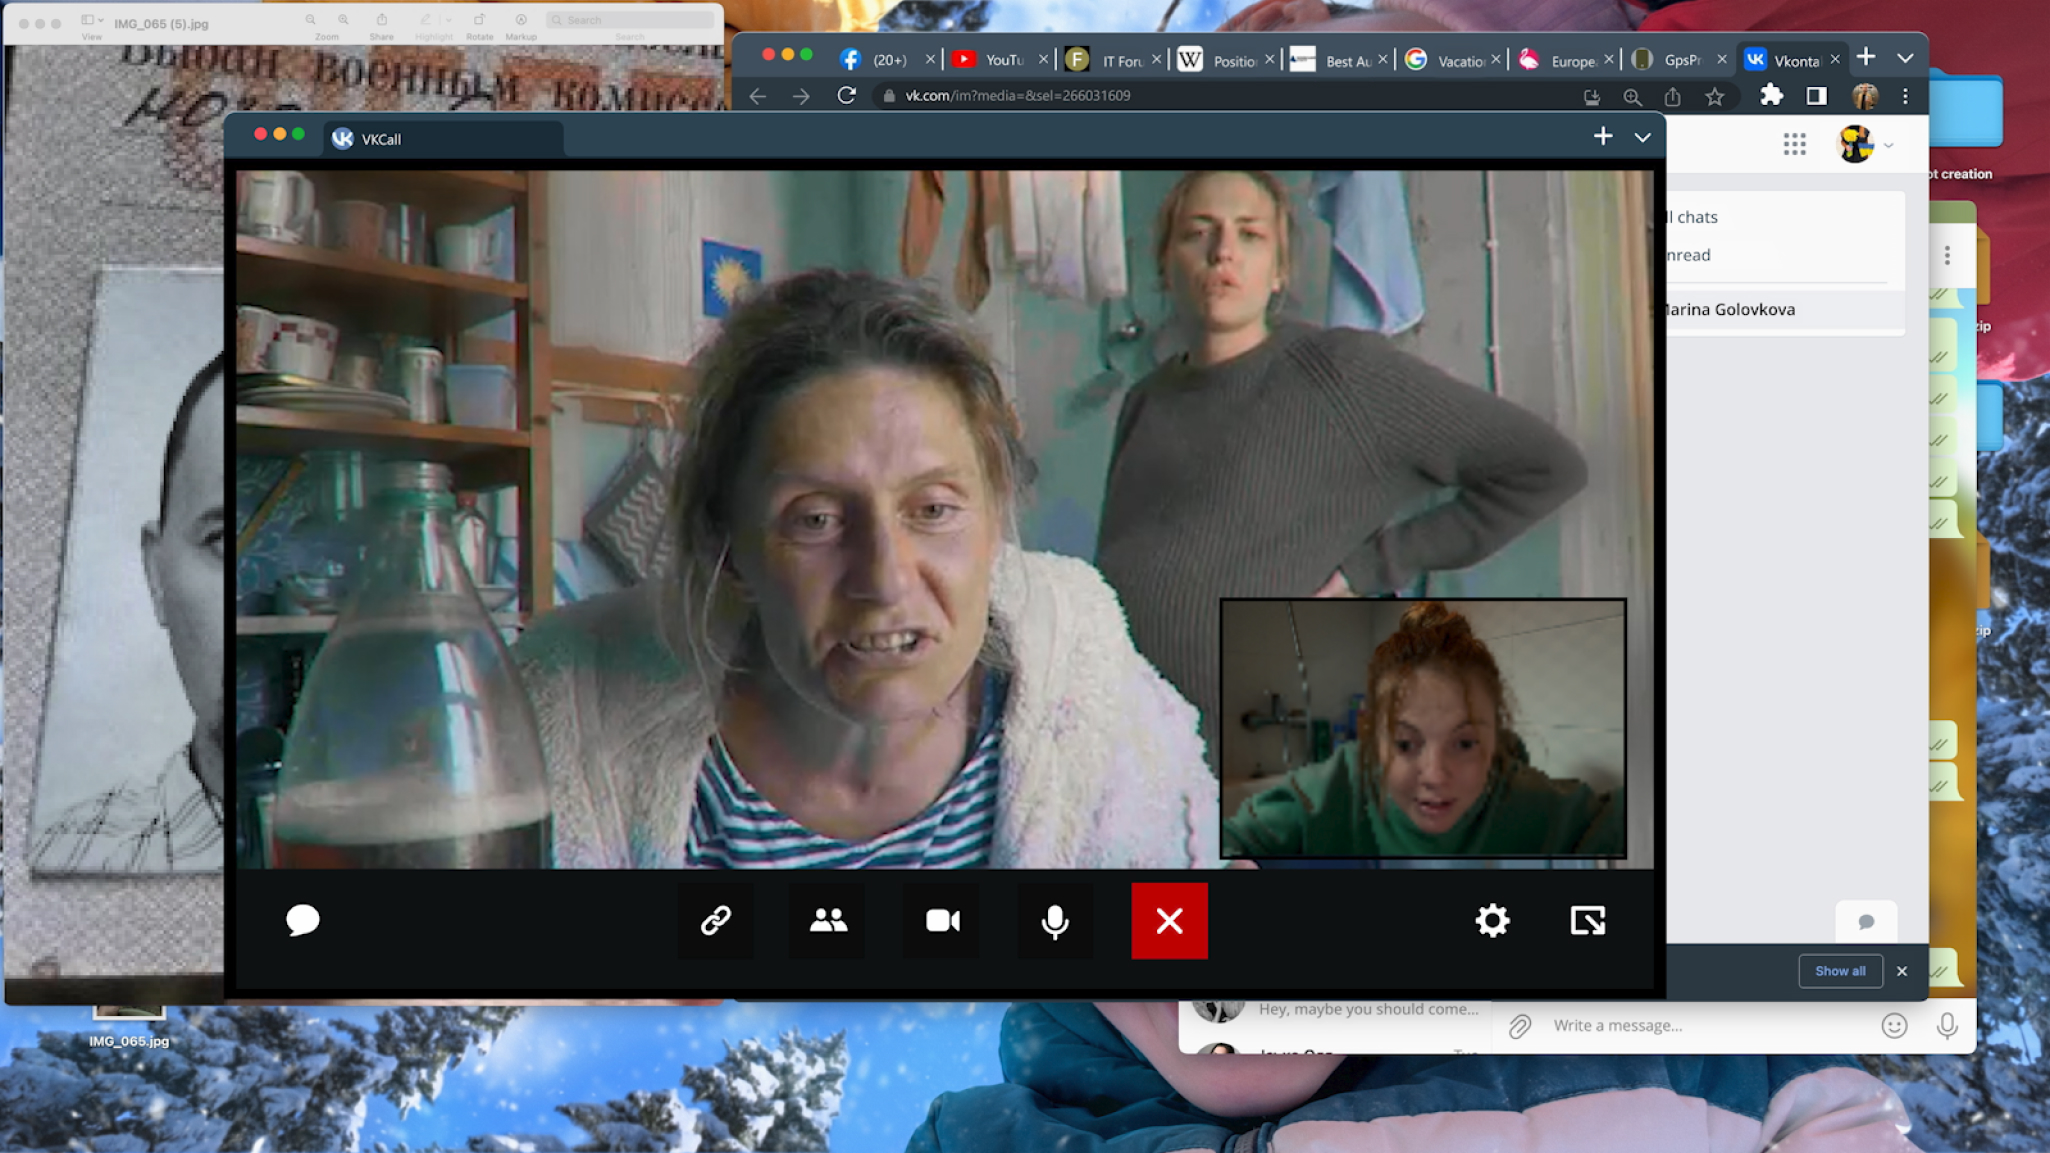This screenshot has width=2050, height=1153.
Task: Go forward in the Chrome browser
Action: coord(801,96)
